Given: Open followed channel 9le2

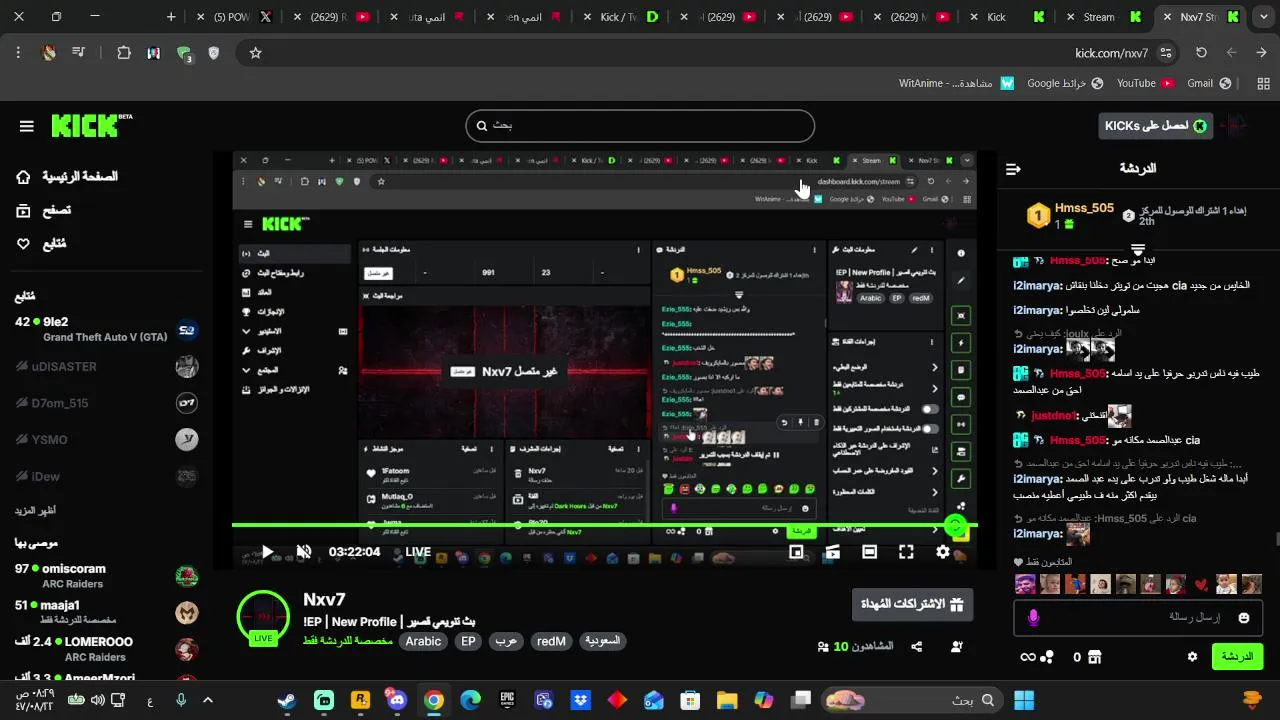Looking at the screenshot, I should (x=107, y=329).
